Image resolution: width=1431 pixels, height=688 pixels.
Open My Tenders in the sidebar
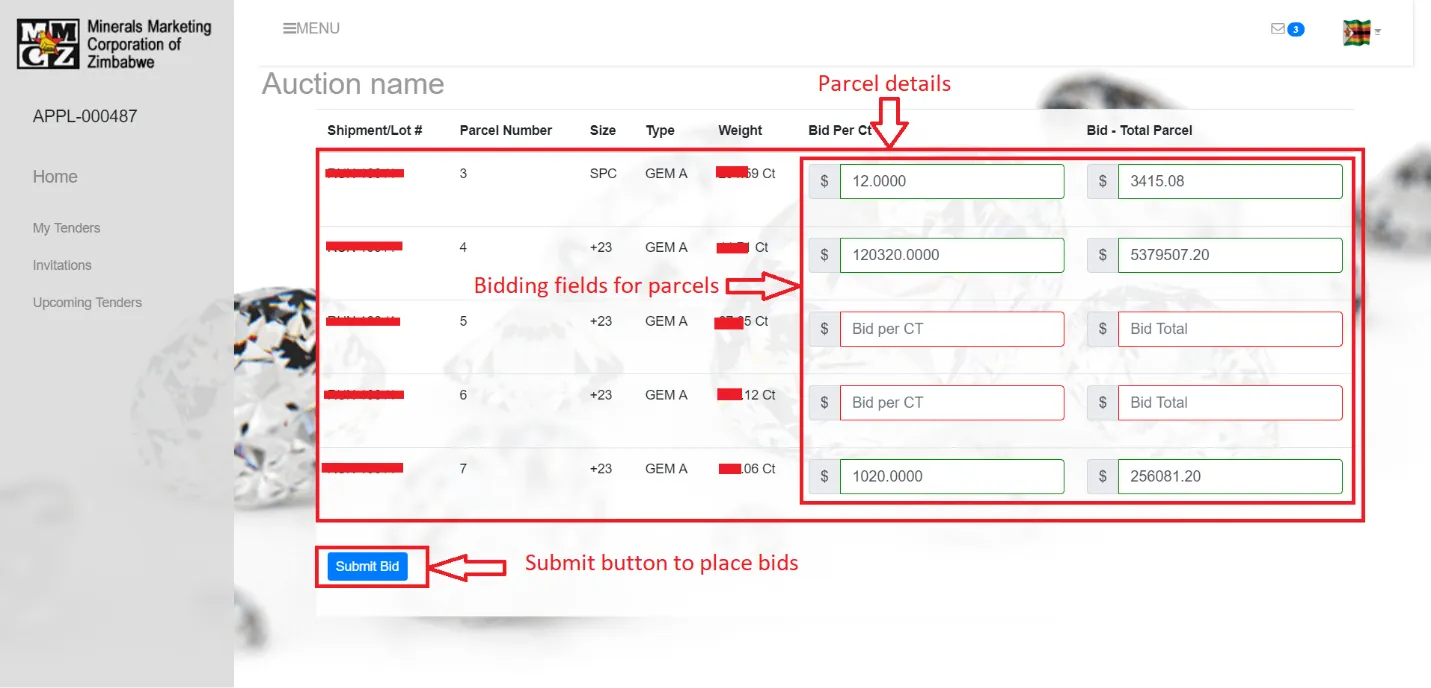[66, 227]
